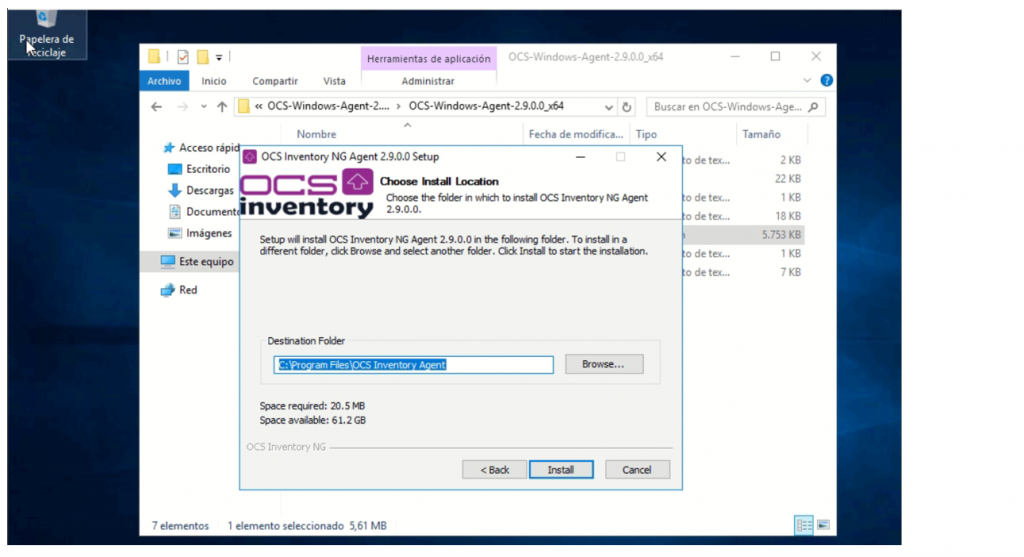
Task: Select Red in the navigation pane
Action: pyautogui.click(x=179, y=290)
